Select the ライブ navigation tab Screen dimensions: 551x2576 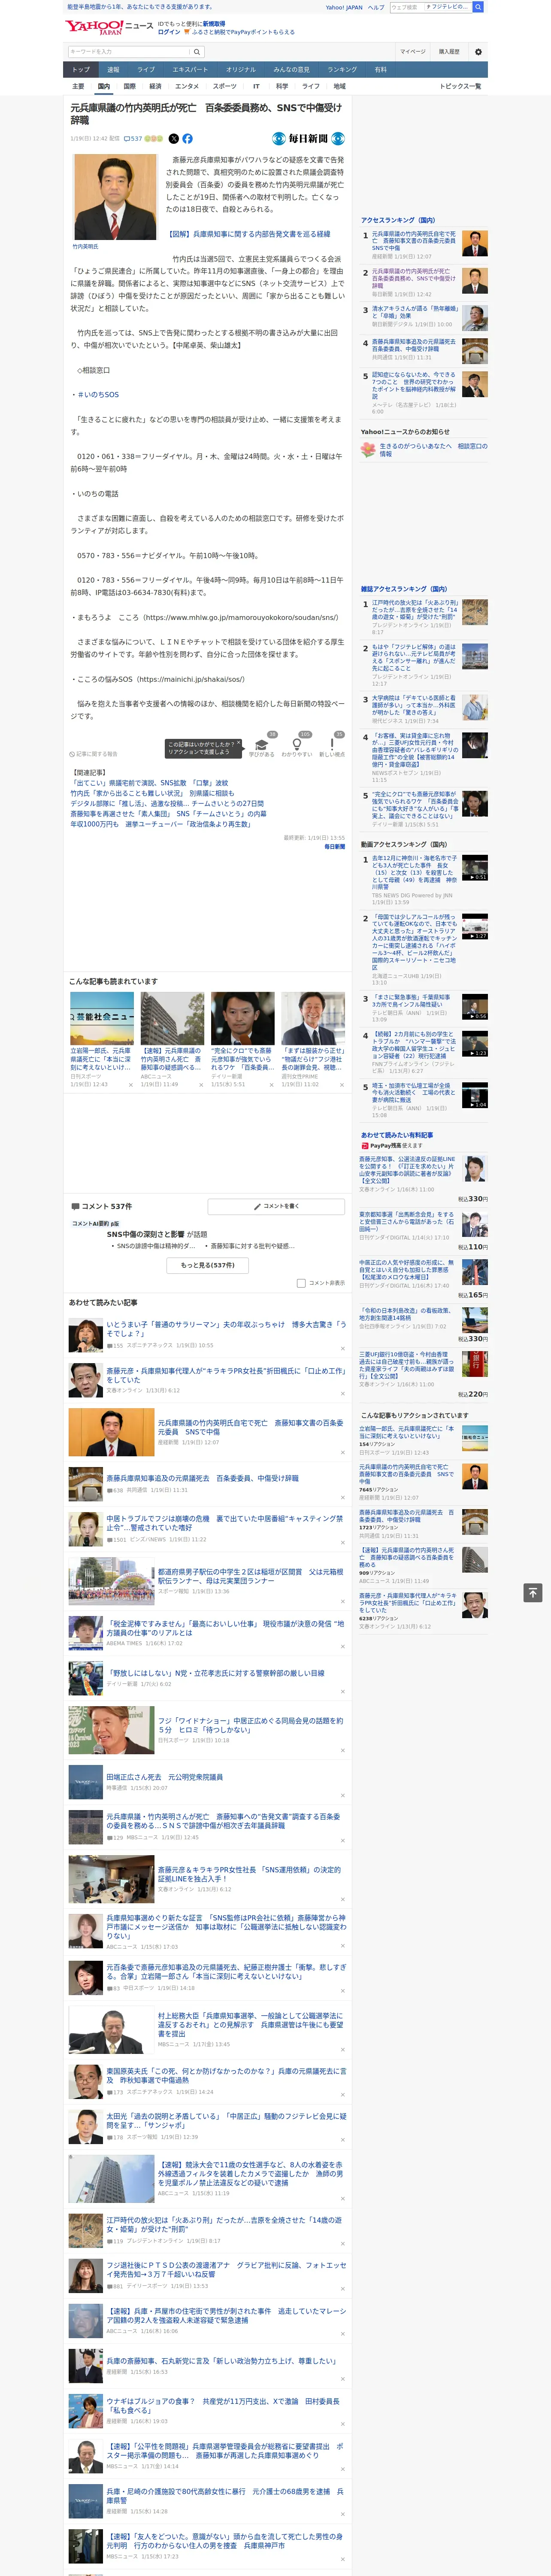[146, 70]
